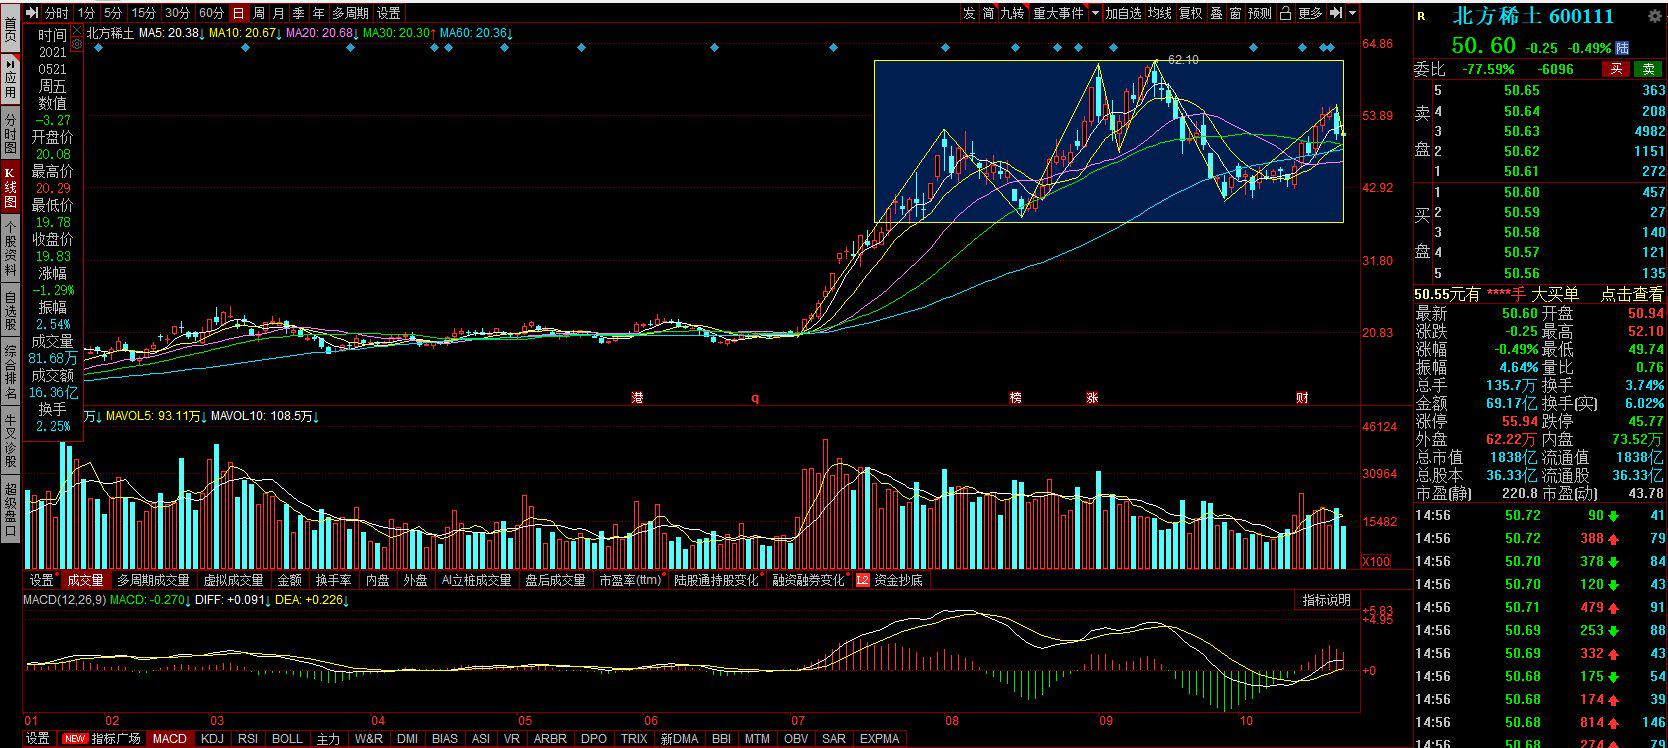Click the red 买 buy swatch button
Viewport: 1668px width, 748px height.
pyautogui.click(x=1615, y=69)
